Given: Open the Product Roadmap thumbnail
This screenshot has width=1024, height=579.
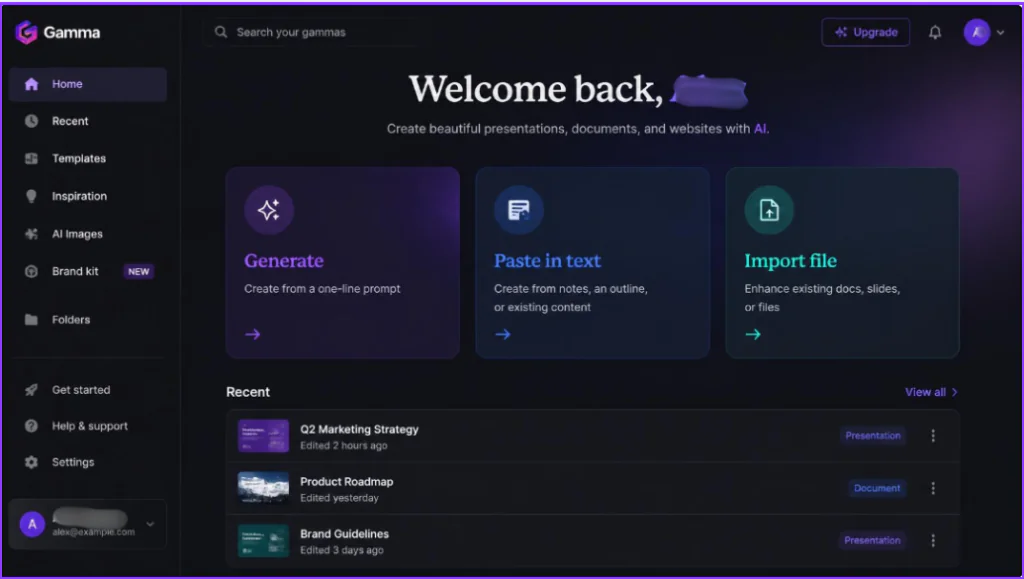Looking at the screenshot, I should pos(263,488).
